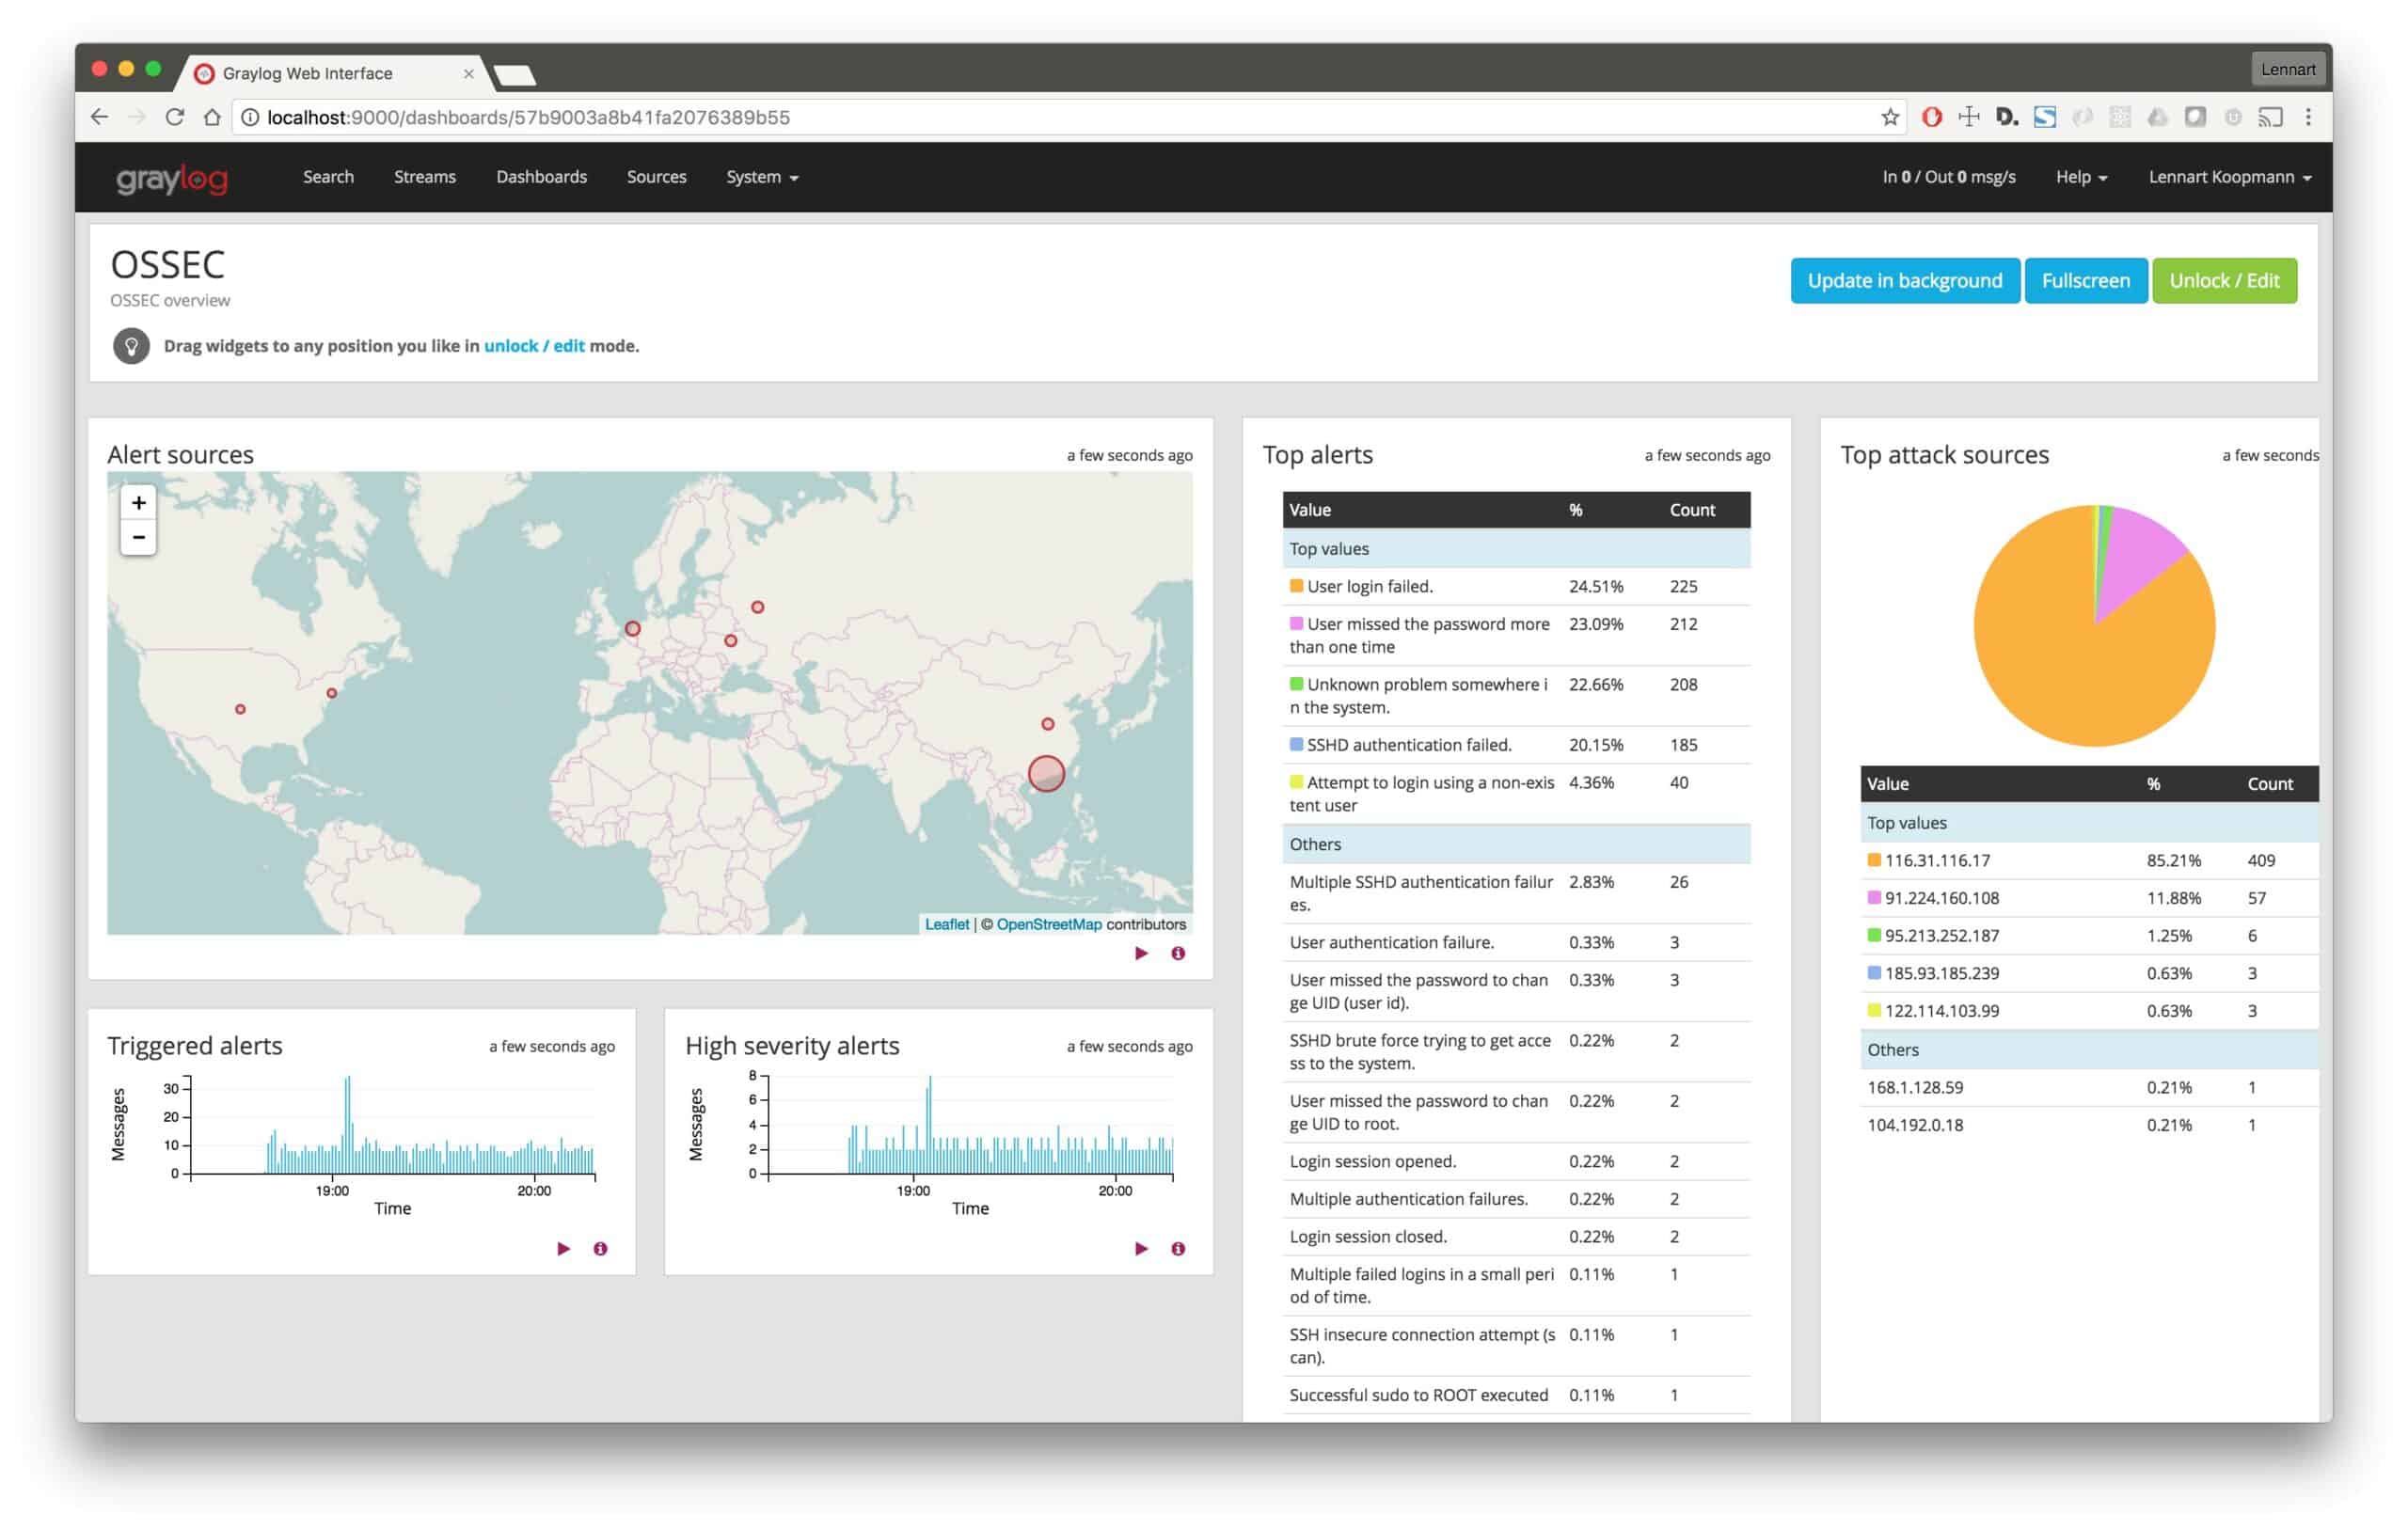Click the Count header in Top alerts table
The width and height of the screenshot is (2408, 1530).
coord(1692,510)
